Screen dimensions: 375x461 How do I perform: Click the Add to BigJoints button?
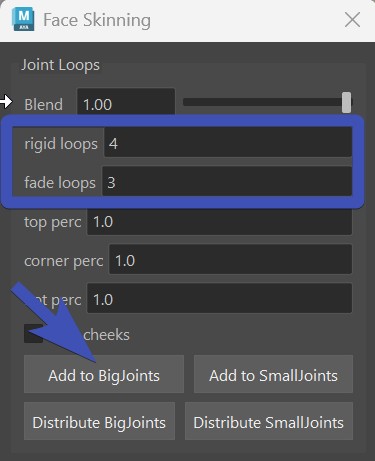(x=104, y=374)
